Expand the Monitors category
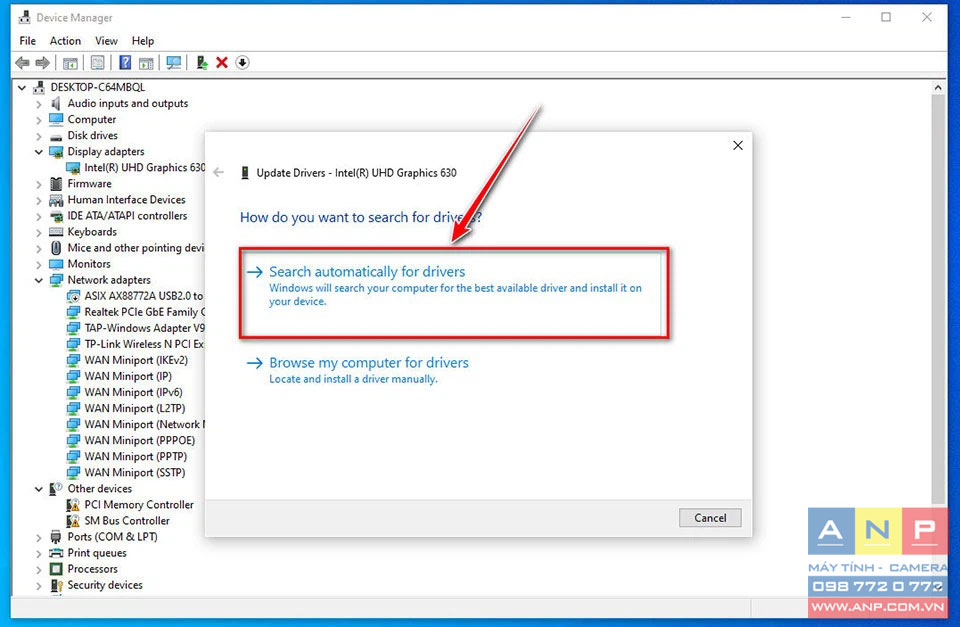Image resolution: width=960 pixels, height=627 pixels. coord(39,265)
